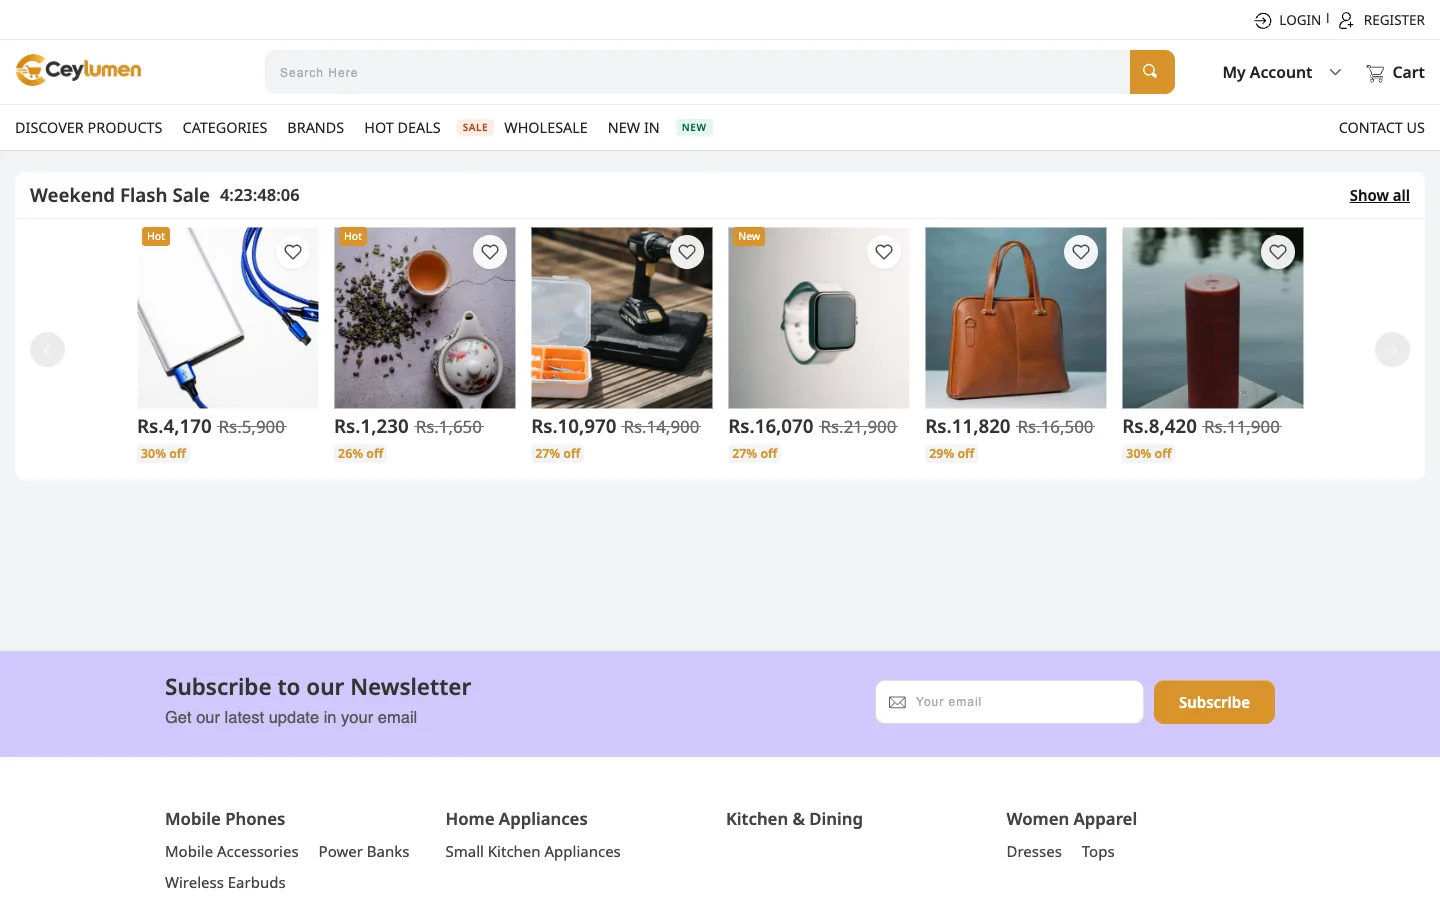1440x900 pixels.
Task: Open Hot Deals menu item
Action: point(402,128)
